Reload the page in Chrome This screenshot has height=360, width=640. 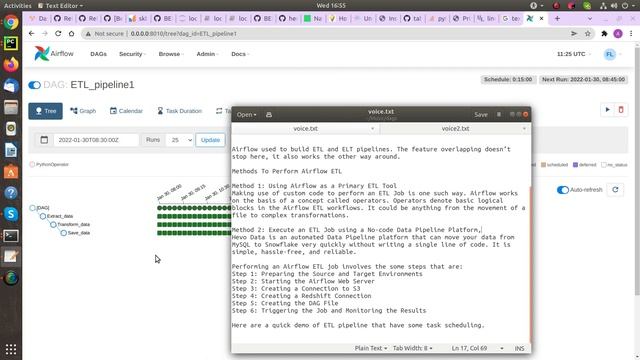(x=58, y=33)
